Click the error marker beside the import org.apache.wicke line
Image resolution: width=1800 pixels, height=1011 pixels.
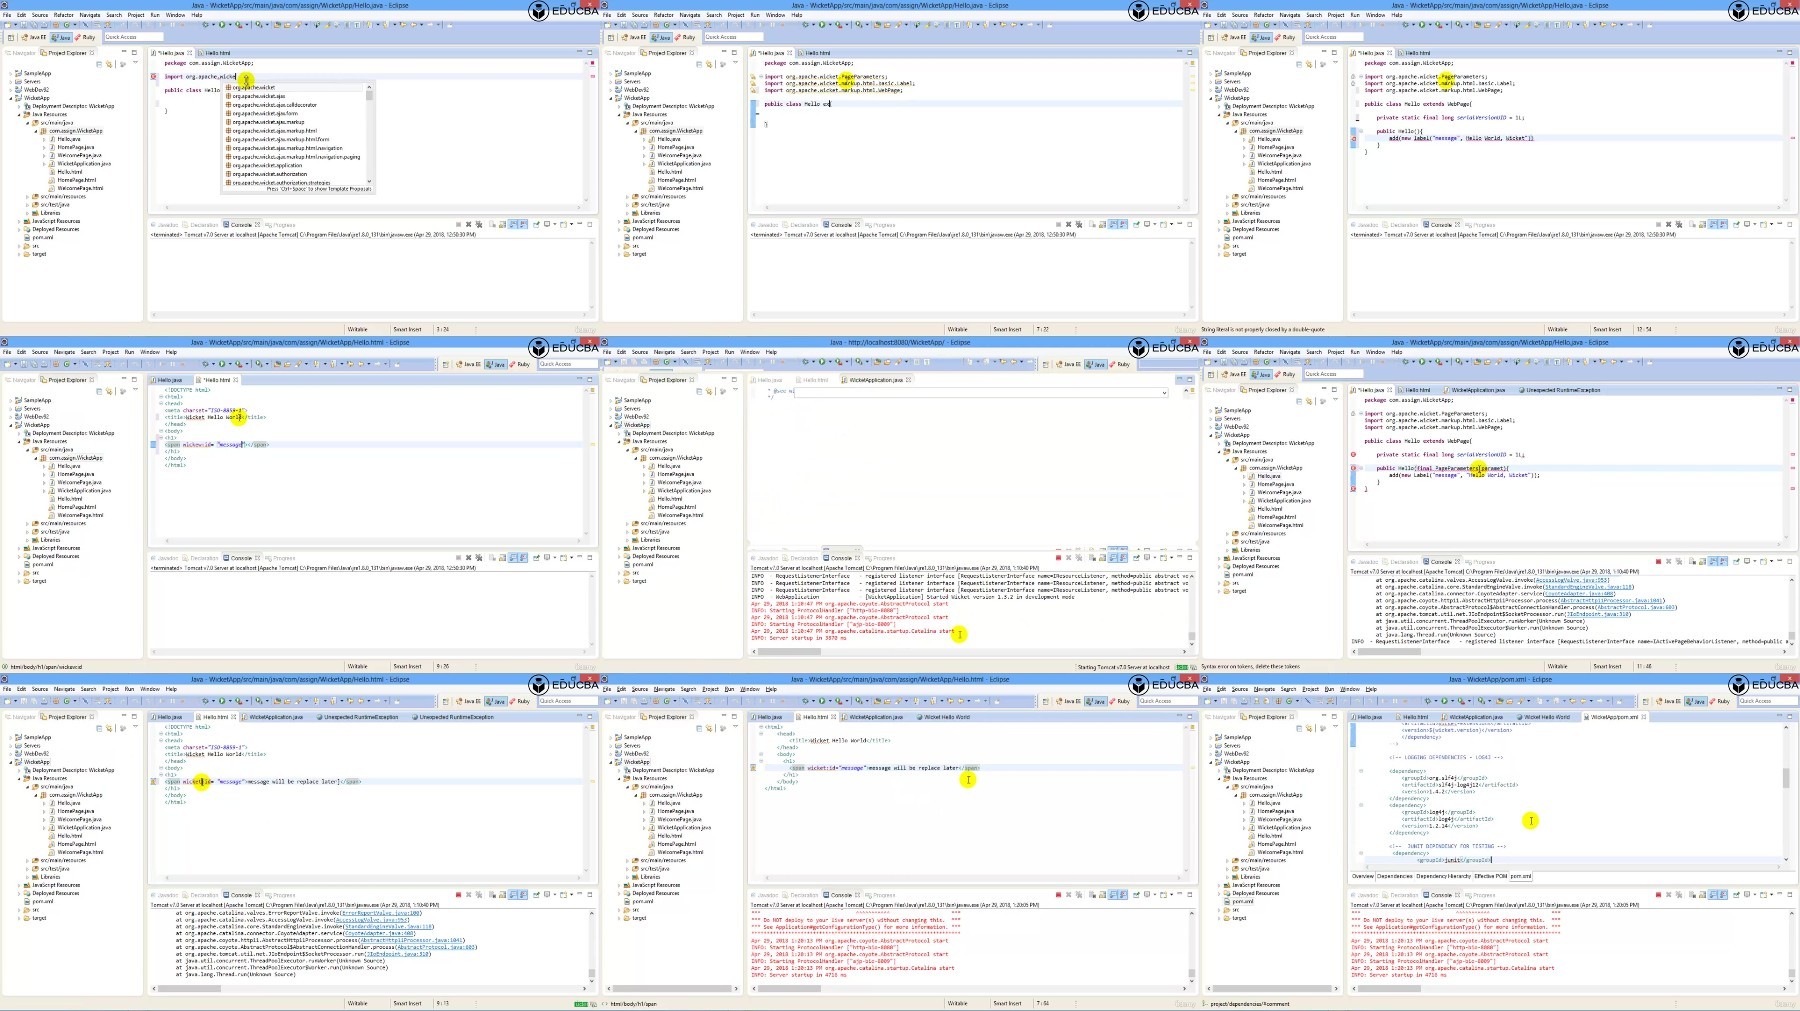tap(154, 76)
